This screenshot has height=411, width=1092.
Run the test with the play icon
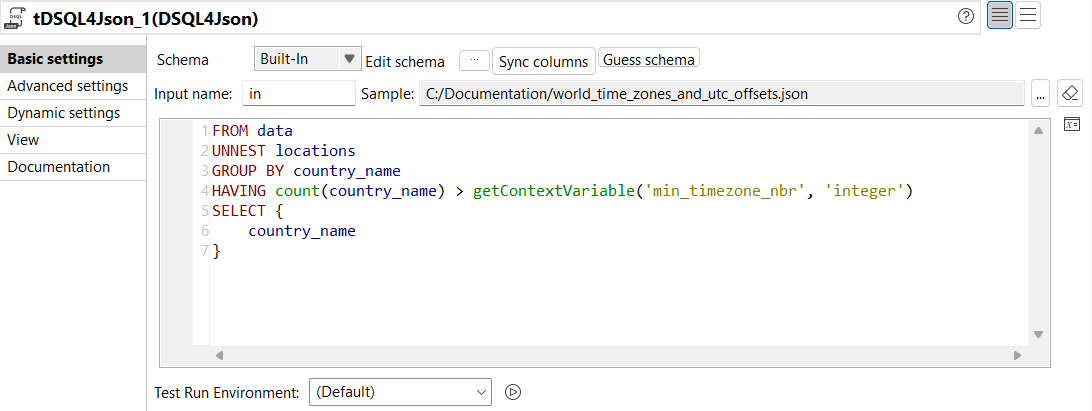[513, 392]
